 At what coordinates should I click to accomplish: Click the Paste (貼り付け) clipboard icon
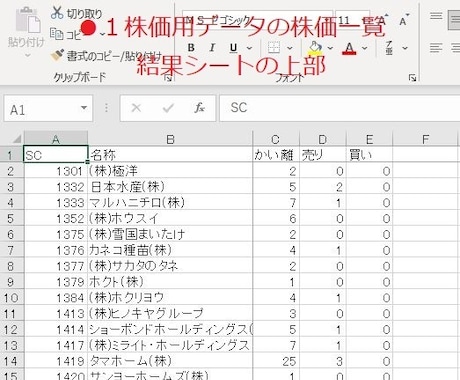28,21
